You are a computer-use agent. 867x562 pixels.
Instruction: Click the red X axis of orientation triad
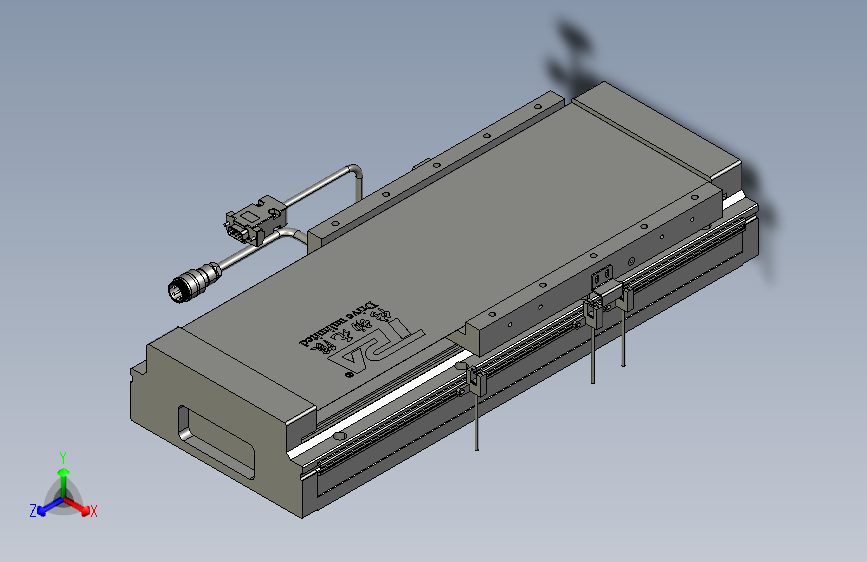[x=80, y=507]
